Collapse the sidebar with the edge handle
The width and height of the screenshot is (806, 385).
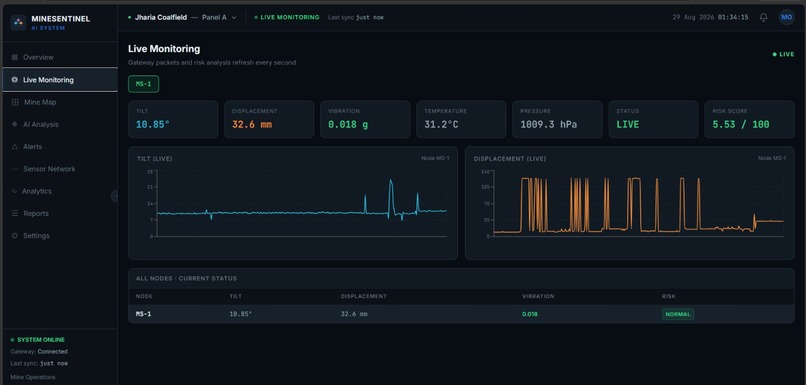pos(115,196)
